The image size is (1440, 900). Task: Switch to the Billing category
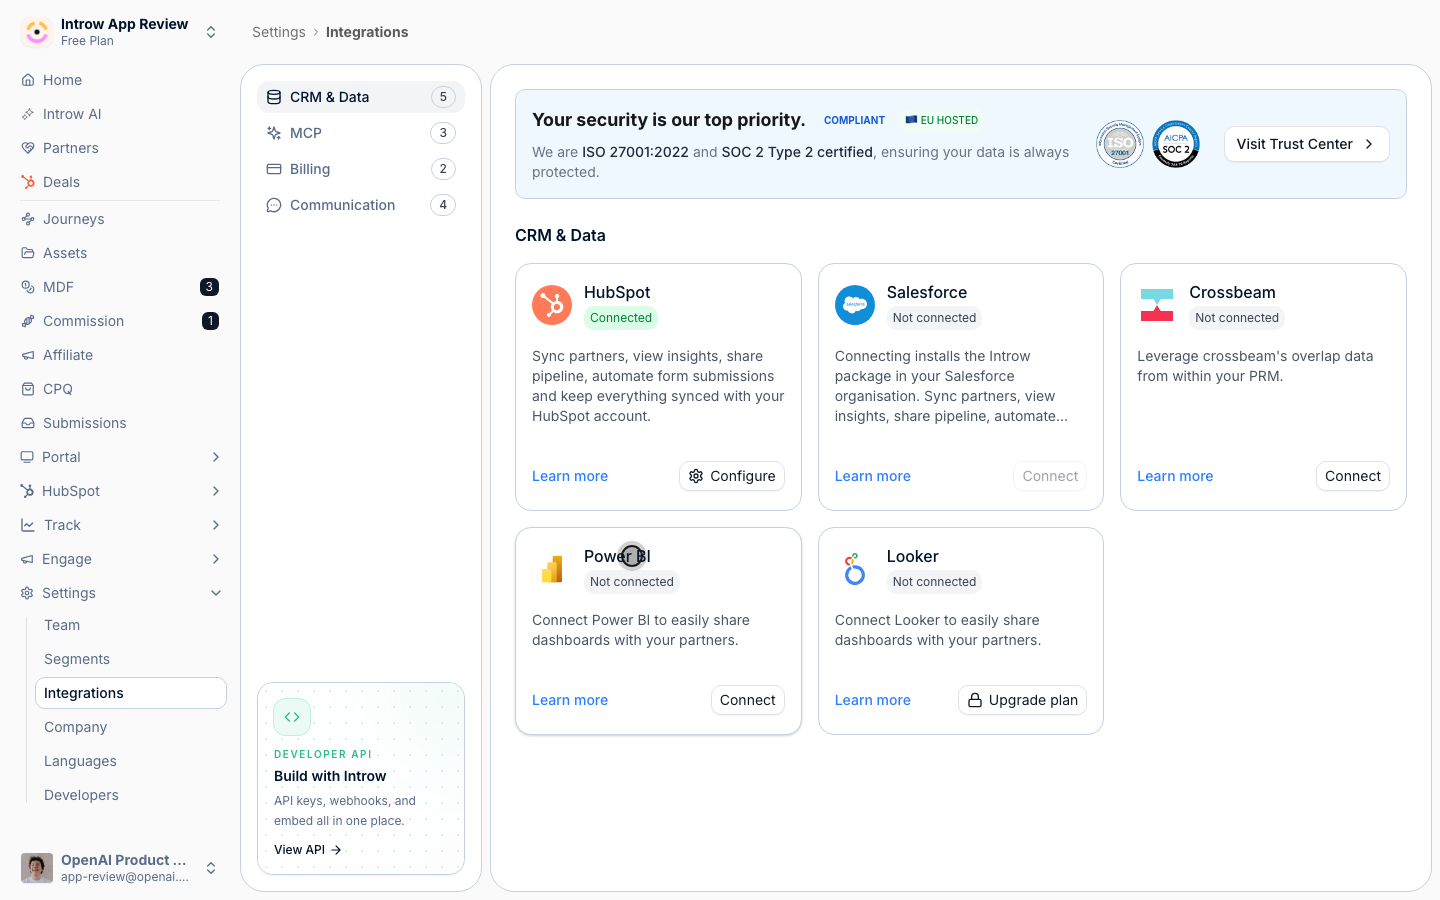pyautogui.click(x=361, y=169)
